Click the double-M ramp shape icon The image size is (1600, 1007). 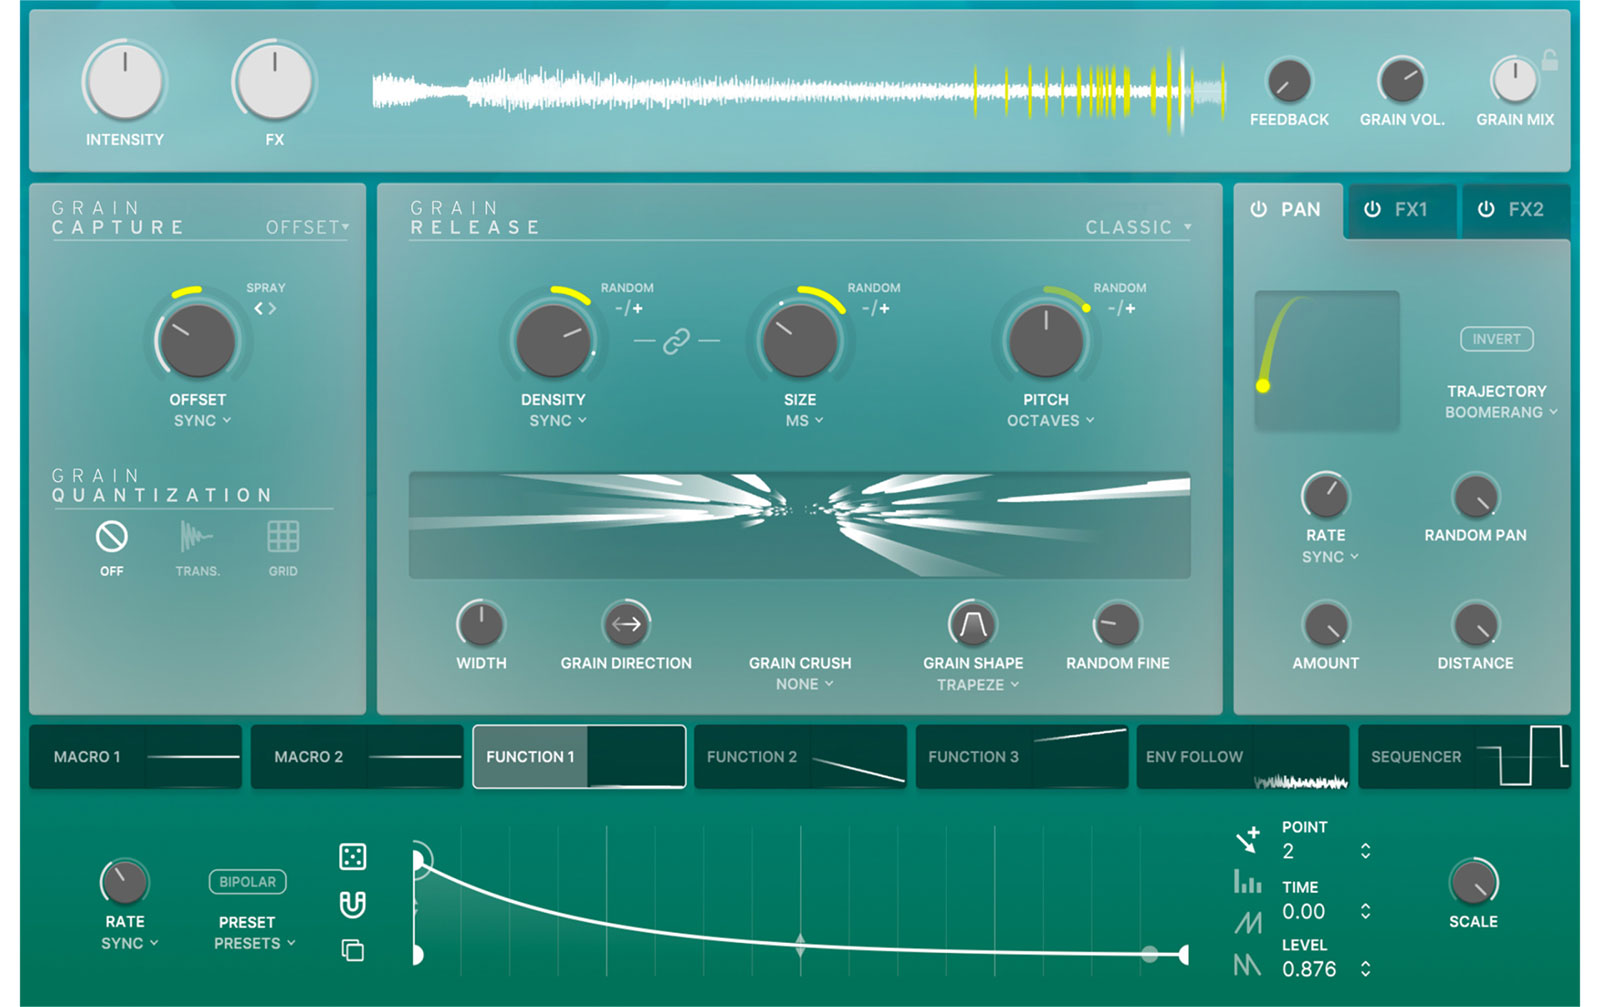1248,921
